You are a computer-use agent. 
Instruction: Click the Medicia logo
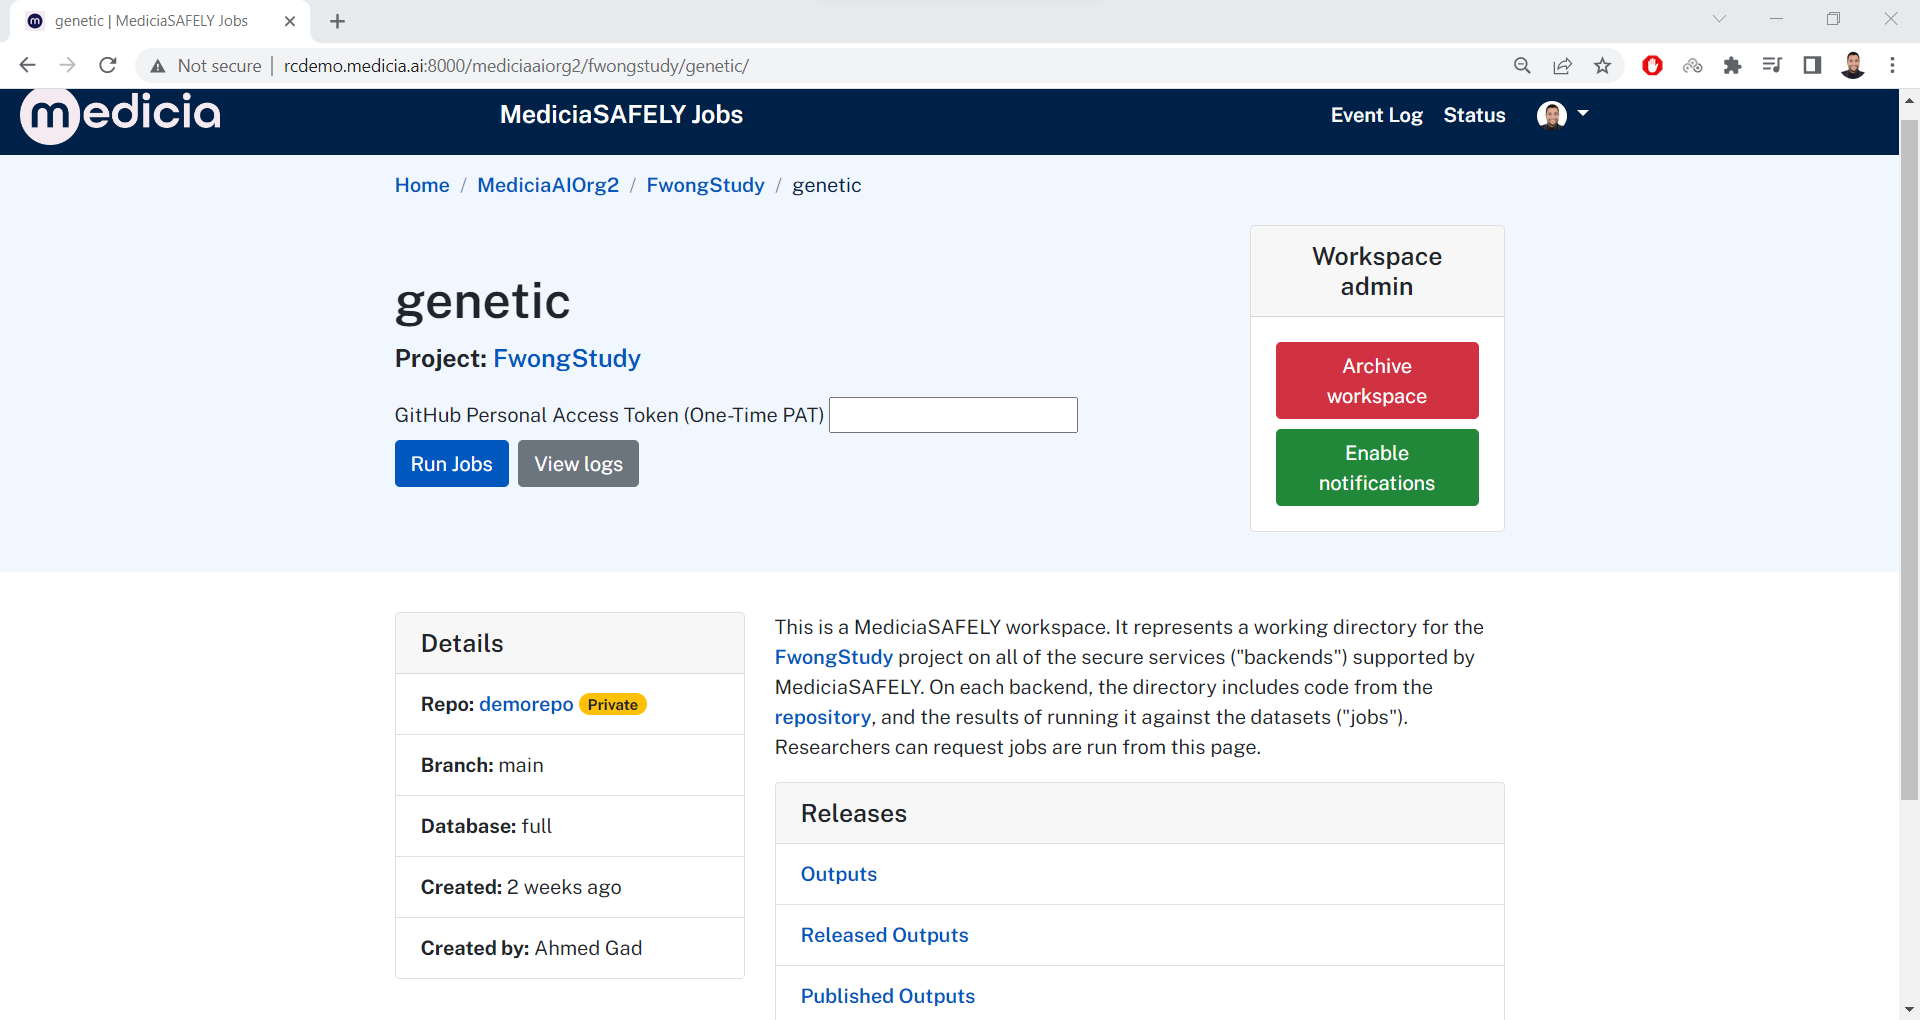[x=120, y=115]
